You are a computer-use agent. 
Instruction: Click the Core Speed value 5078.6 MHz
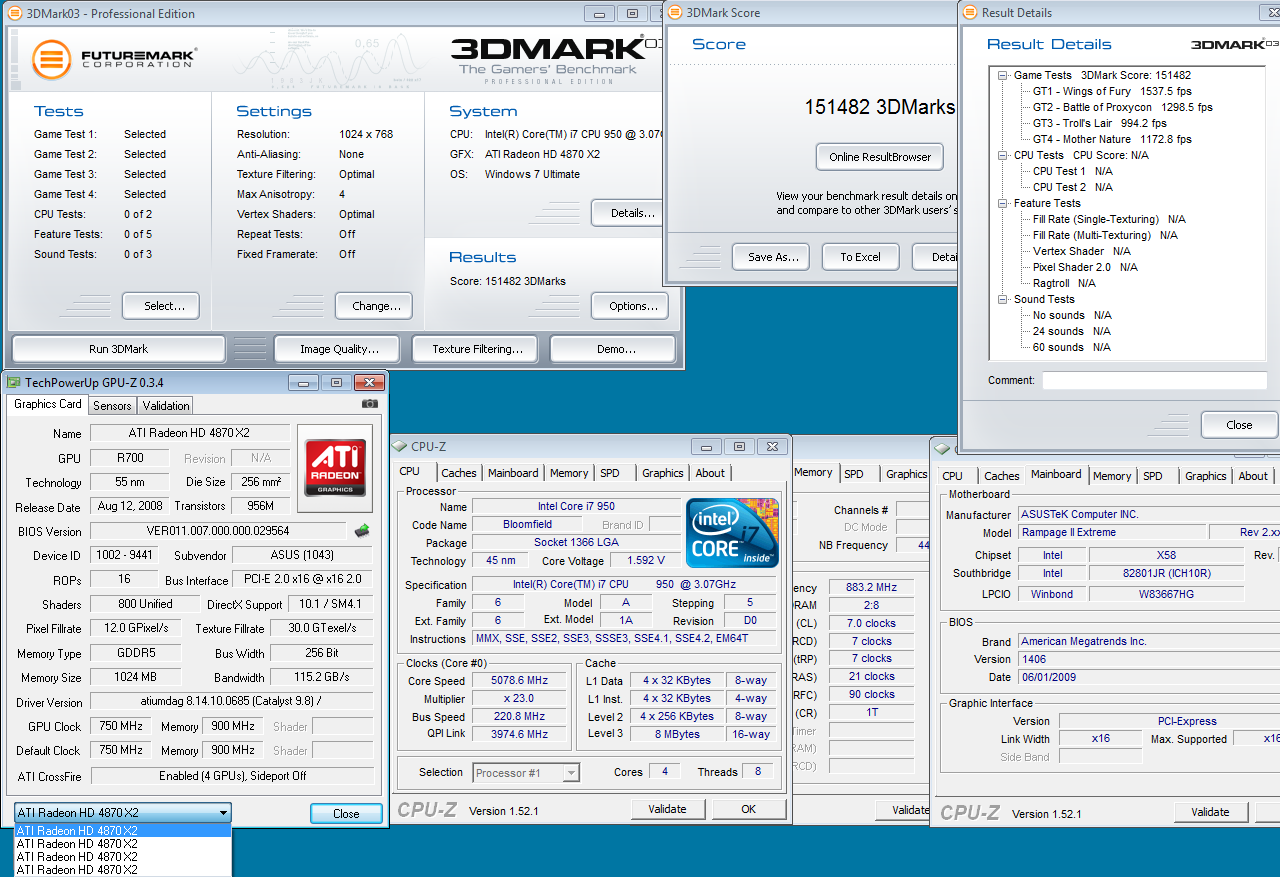coord(520,681)
